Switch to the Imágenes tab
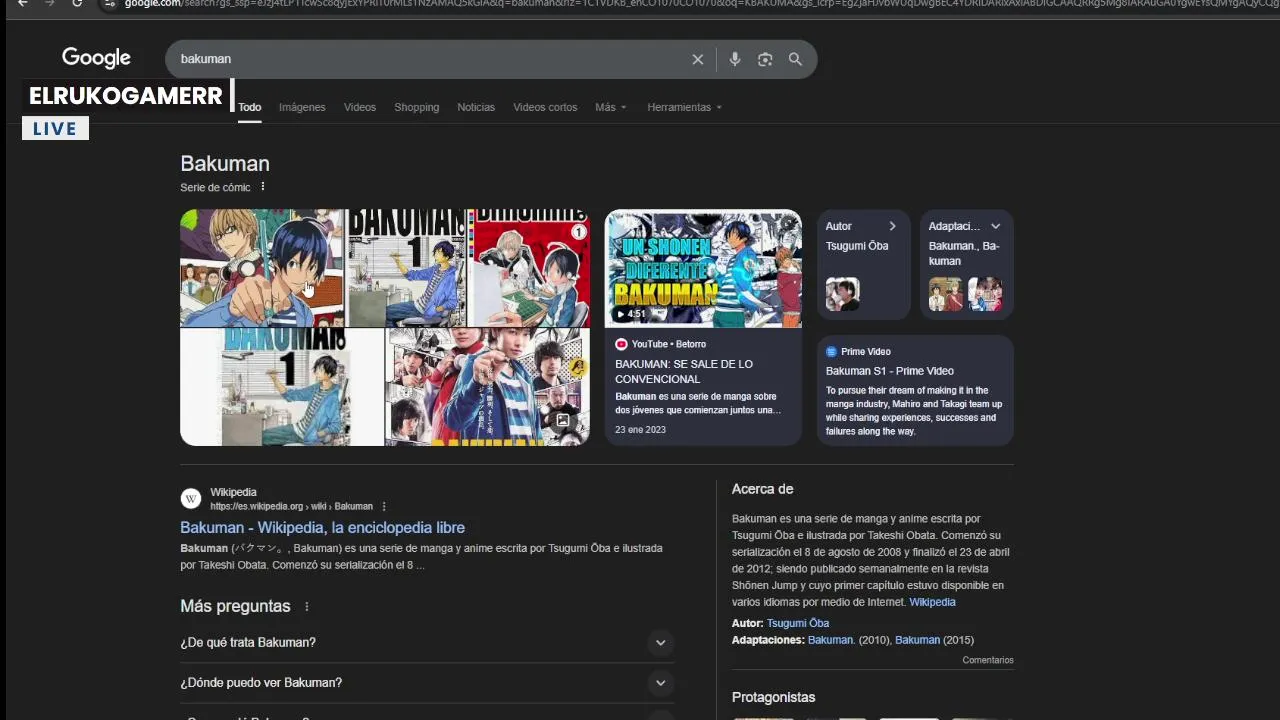Image resolution: width=1280 pixels, height=720 pixels. pos(302,107)
